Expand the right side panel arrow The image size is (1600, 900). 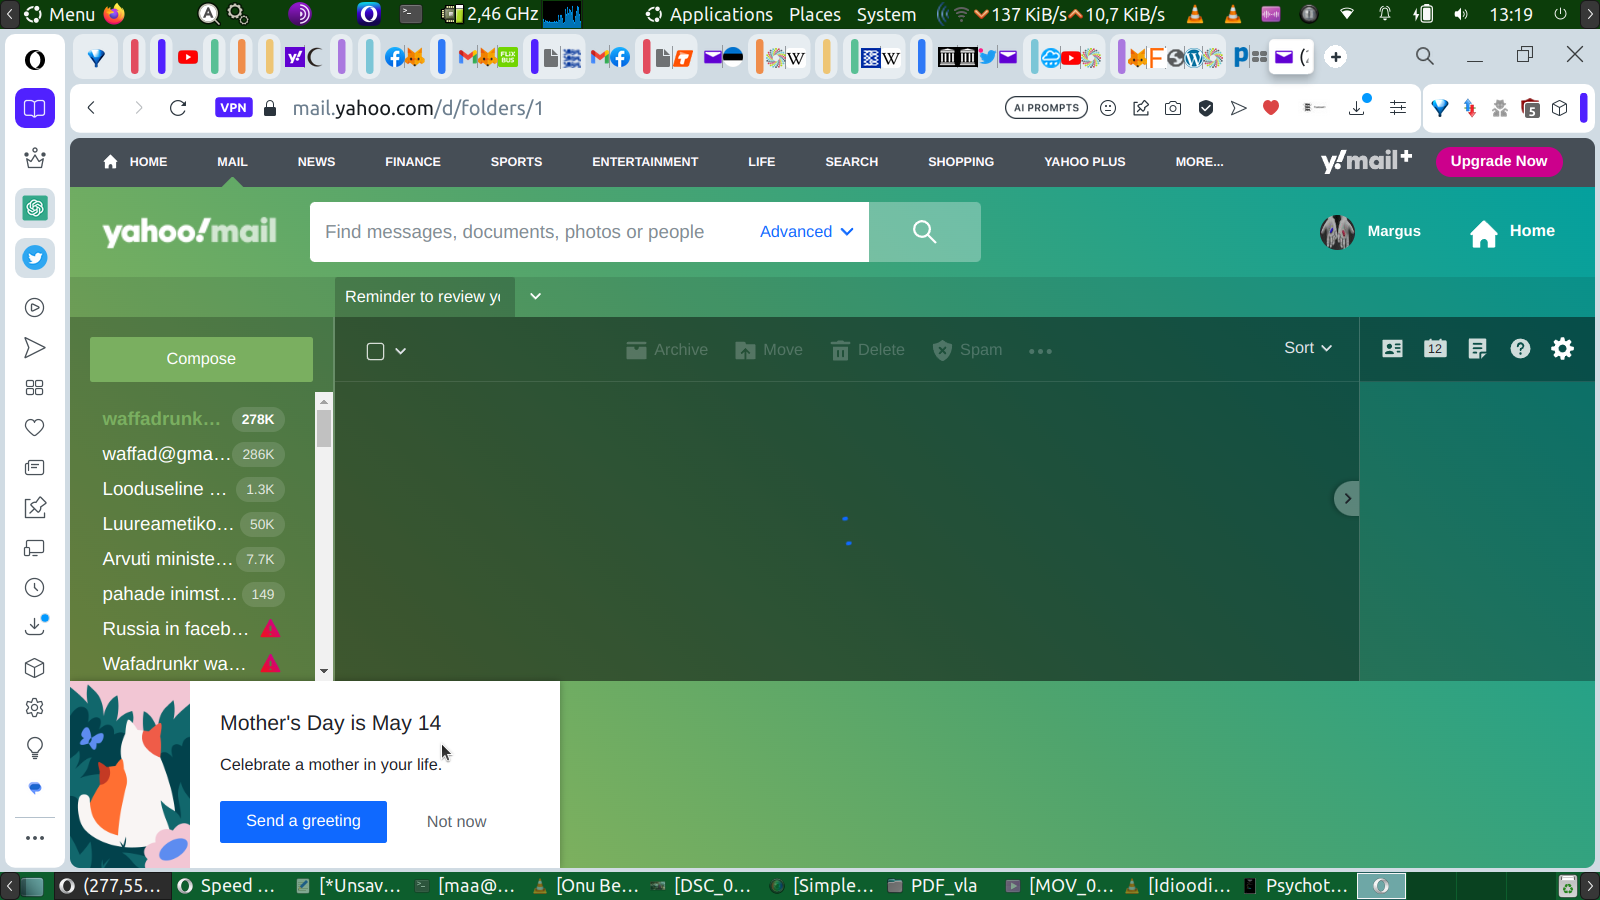[x=1347, y=498]
